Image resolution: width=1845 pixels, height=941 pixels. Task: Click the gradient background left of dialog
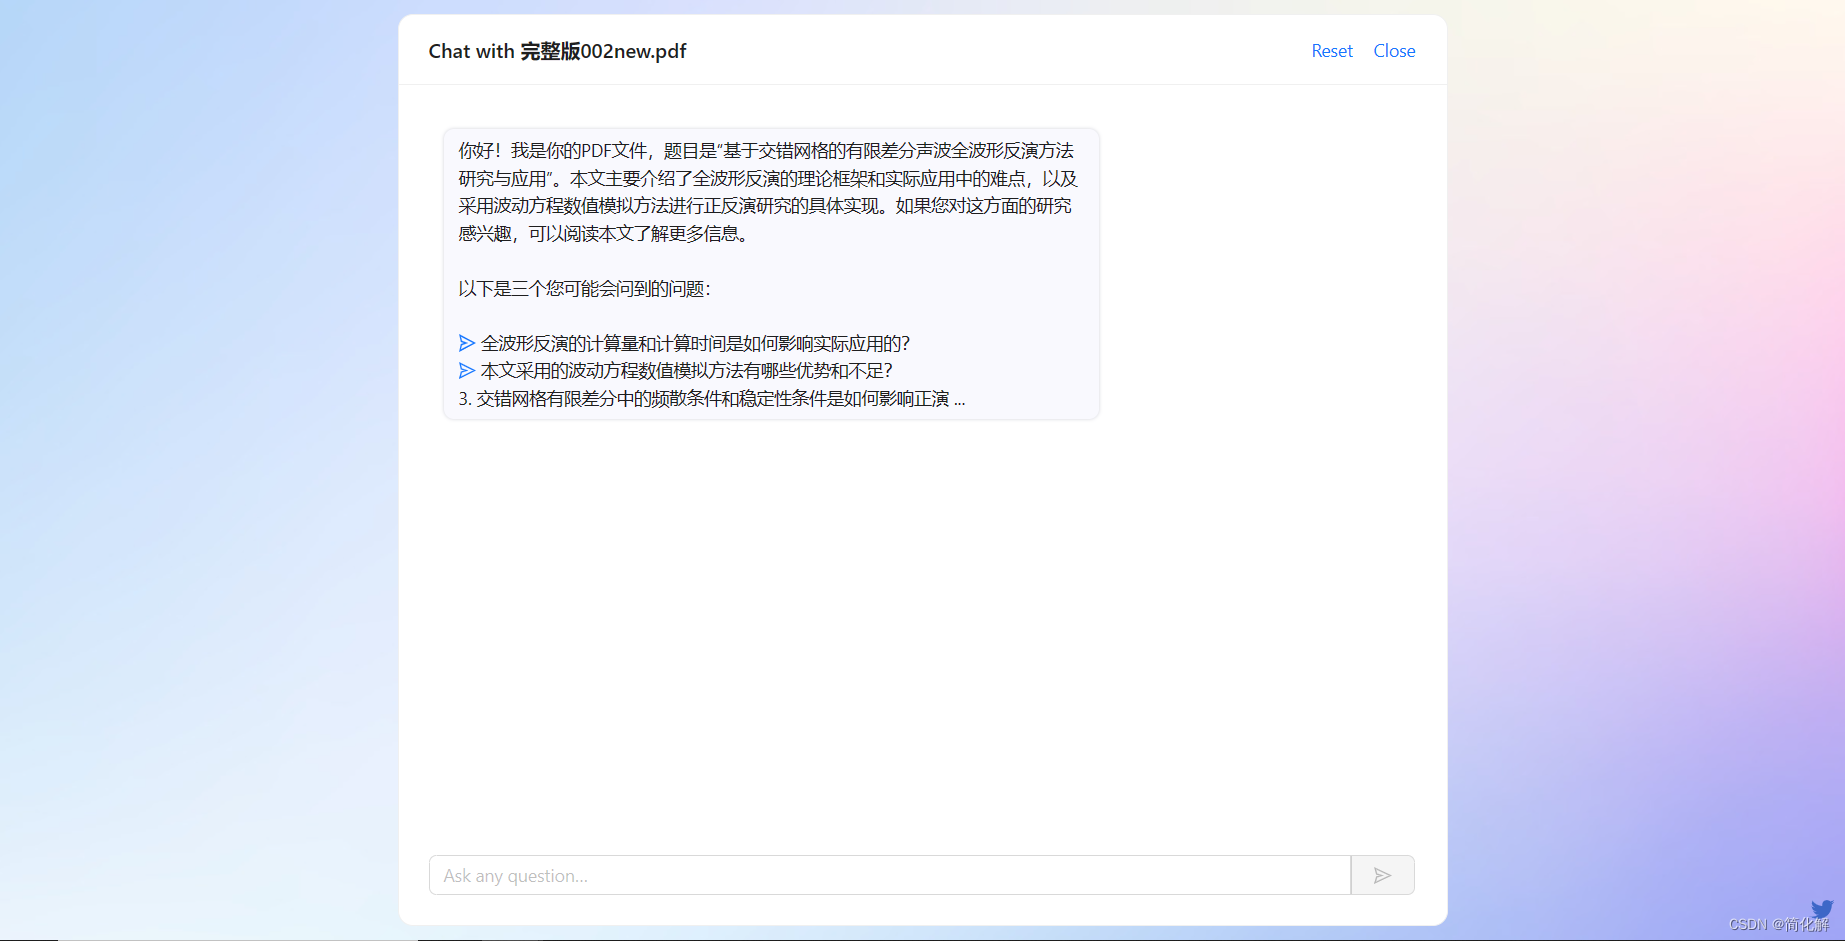click(x=200, y=470)
